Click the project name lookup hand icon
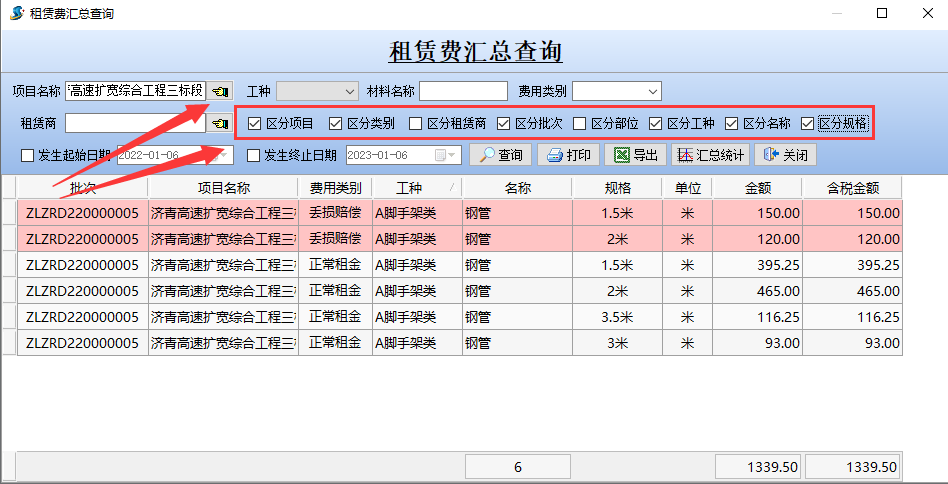Image resolution: width=948 pixels, height=484 pixels. click(x=221, y=91)
